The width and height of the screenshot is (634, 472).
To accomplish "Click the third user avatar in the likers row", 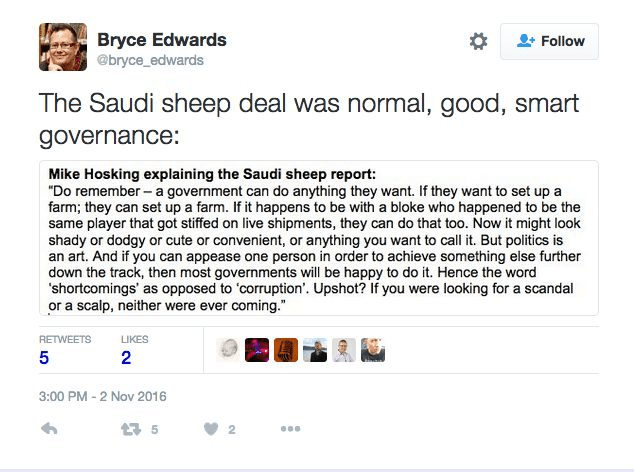I will (286, 350).
